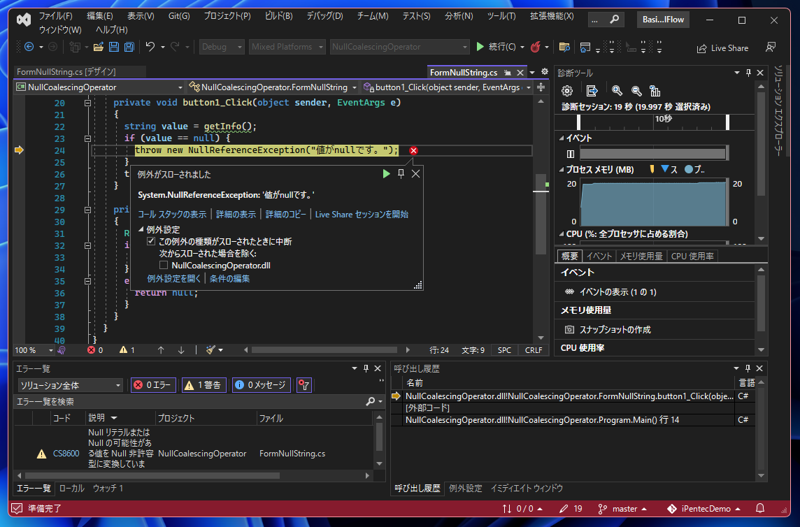Viewport: 800px width, 527px height.
Task: Click the edit conditions link
Action: tap(230, 279)
